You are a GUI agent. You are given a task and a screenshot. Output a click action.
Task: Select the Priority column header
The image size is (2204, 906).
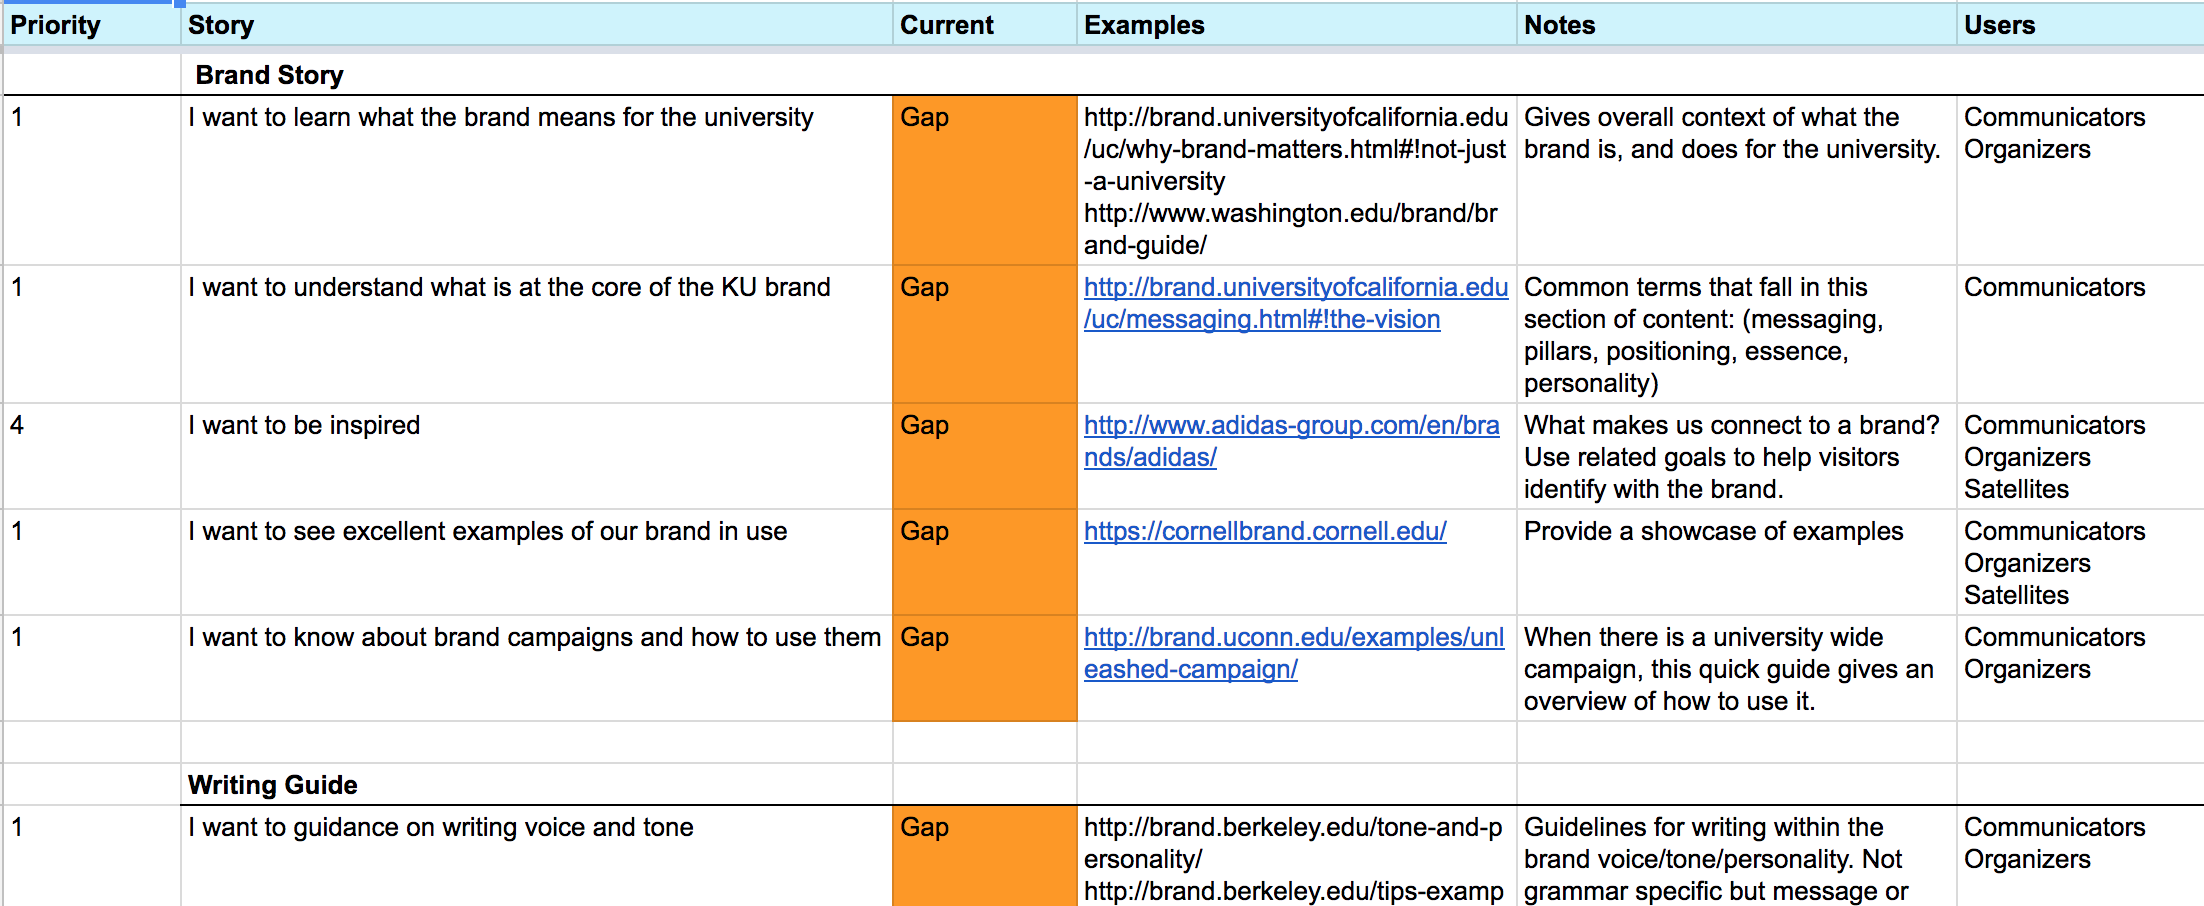[x=91, y=25]
